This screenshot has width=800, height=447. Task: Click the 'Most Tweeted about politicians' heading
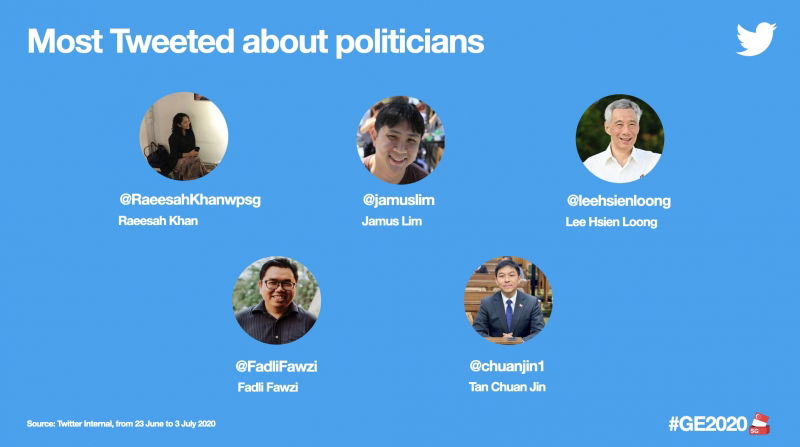click(x=255, y=41)
